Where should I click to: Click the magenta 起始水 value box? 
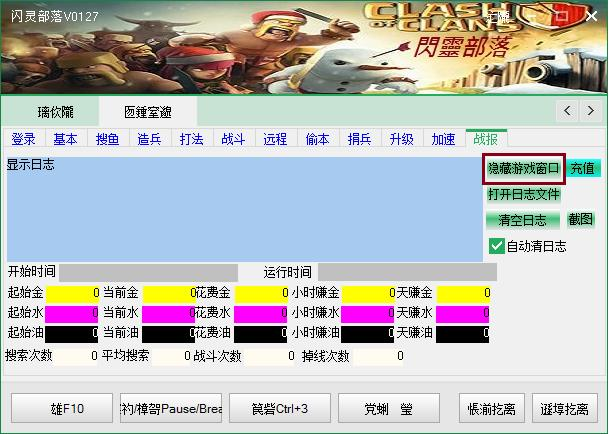(x=72, y=314)
